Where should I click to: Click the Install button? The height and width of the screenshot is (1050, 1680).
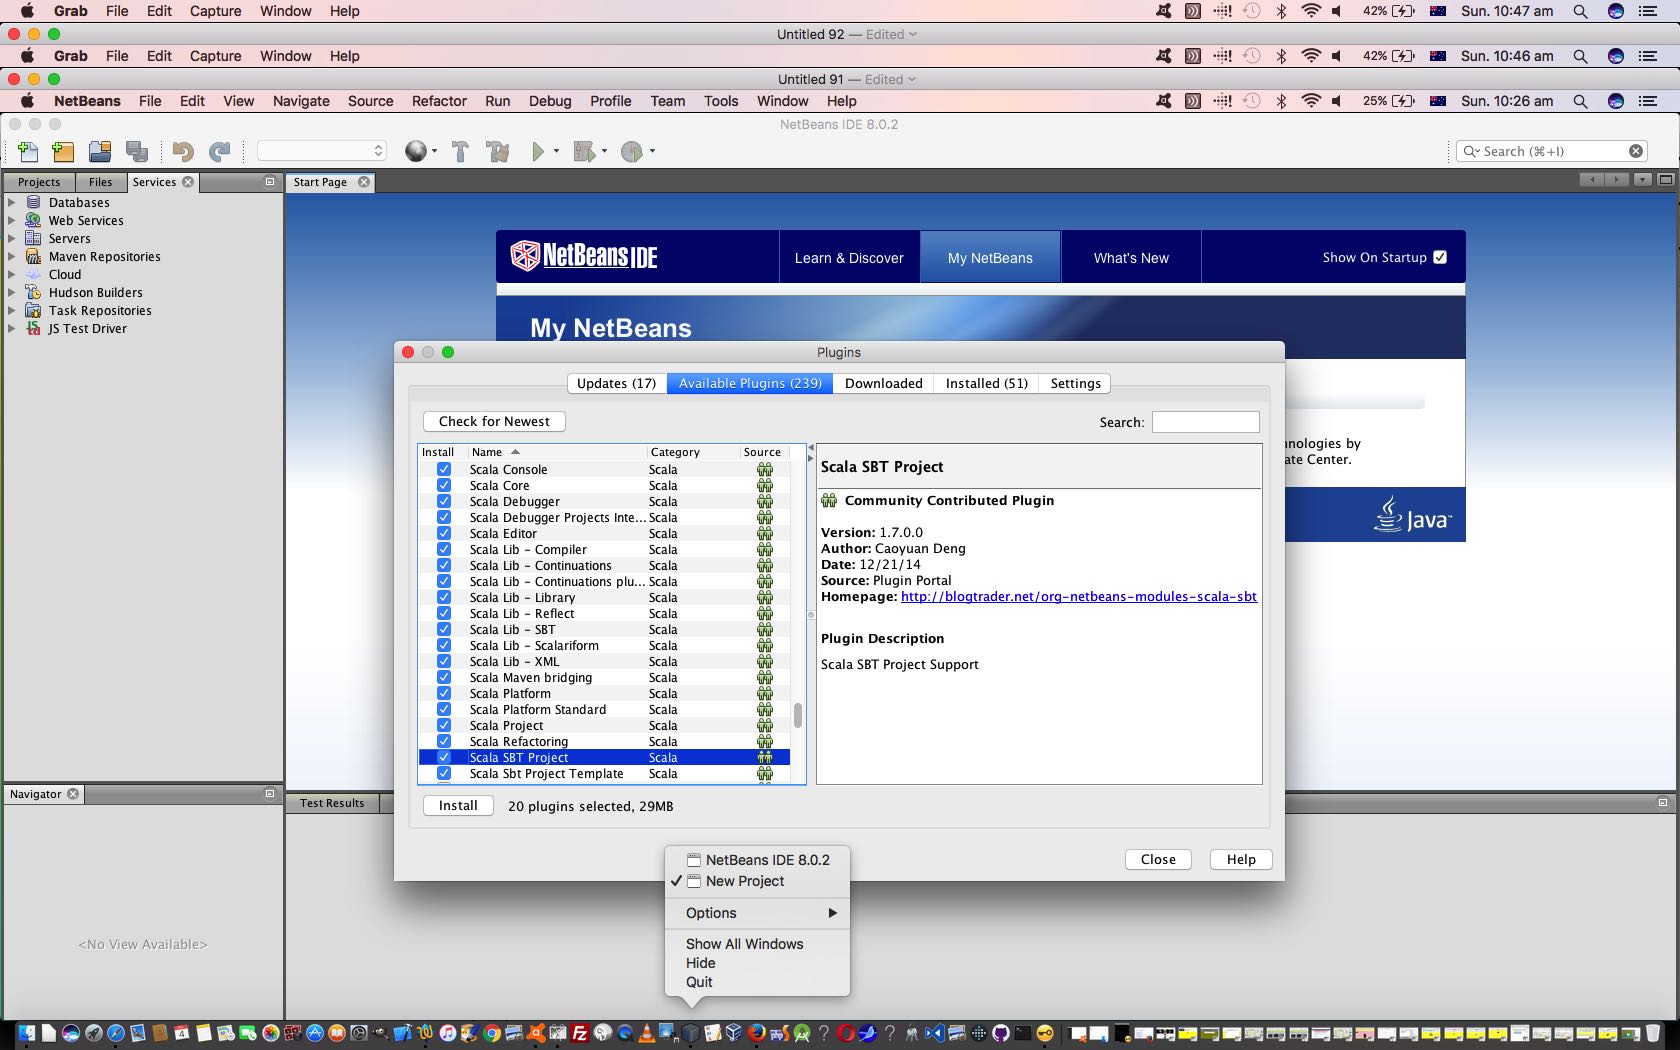click(458, 805)
